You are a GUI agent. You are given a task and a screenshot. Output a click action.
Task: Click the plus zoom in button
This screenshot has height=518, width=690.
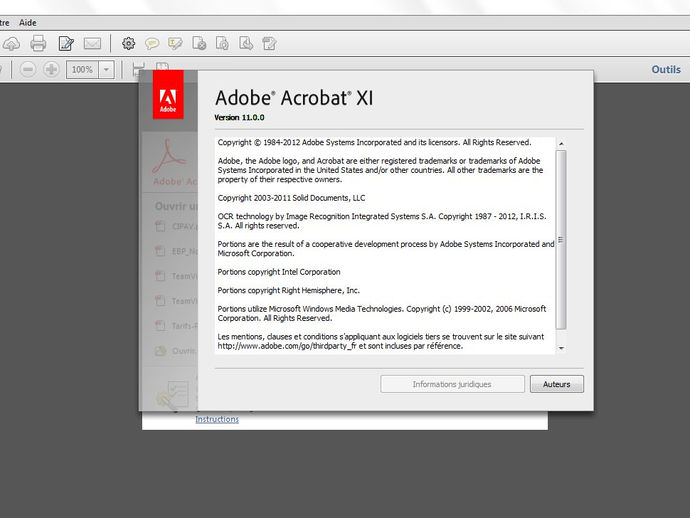click(51, 70)
